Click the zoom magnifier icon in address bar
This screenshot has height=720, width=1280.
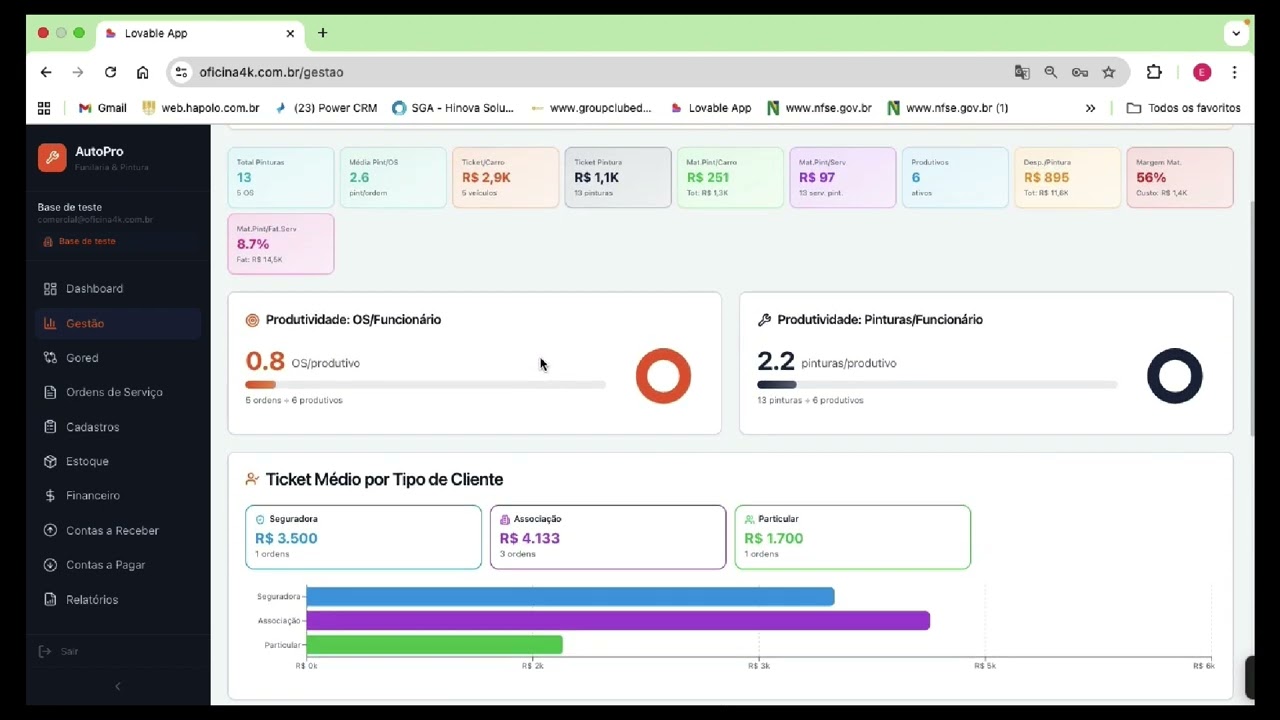pyautogui.click(x=1051, y=72)
